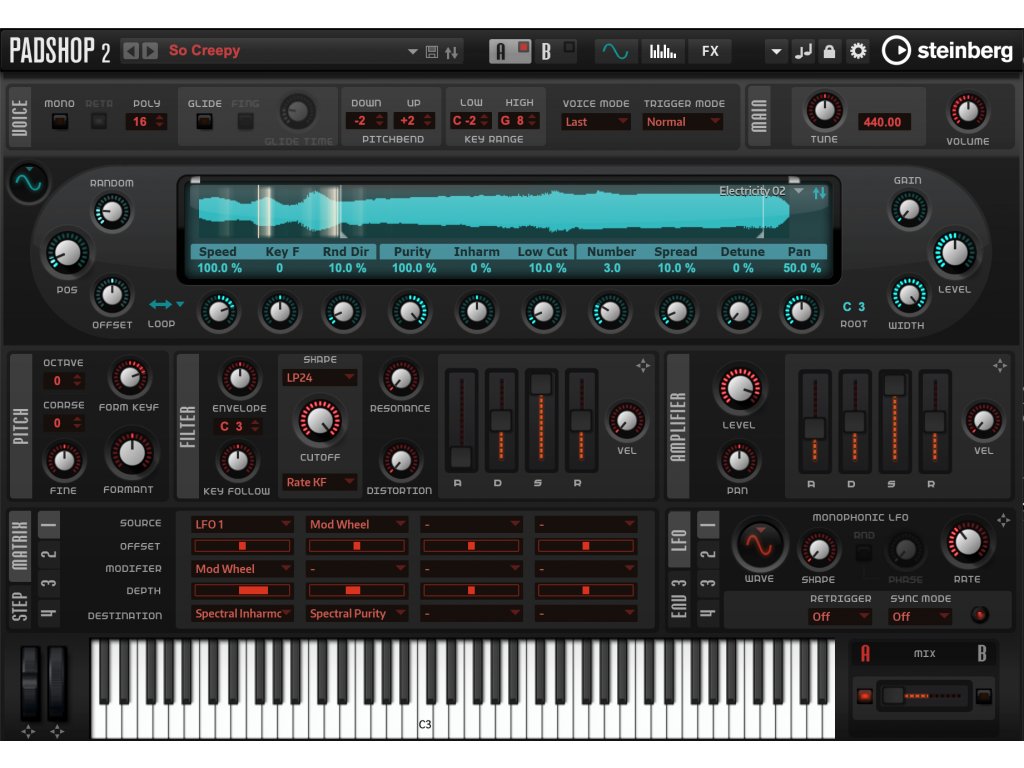This screenshot has height=768, width=1024.
Task: Click the LFO section cross arrows icon
Action: click(1003, 520)
